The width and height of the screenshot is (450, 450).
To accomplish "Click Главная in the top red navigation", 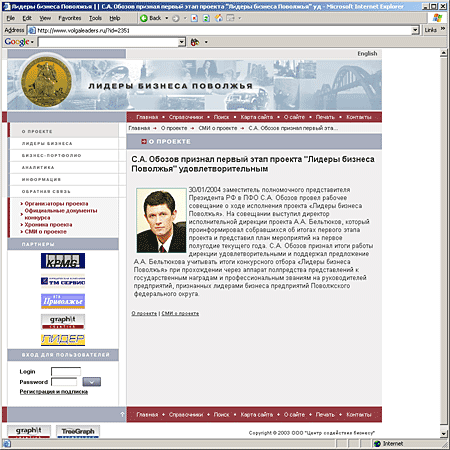I will 147,117.
